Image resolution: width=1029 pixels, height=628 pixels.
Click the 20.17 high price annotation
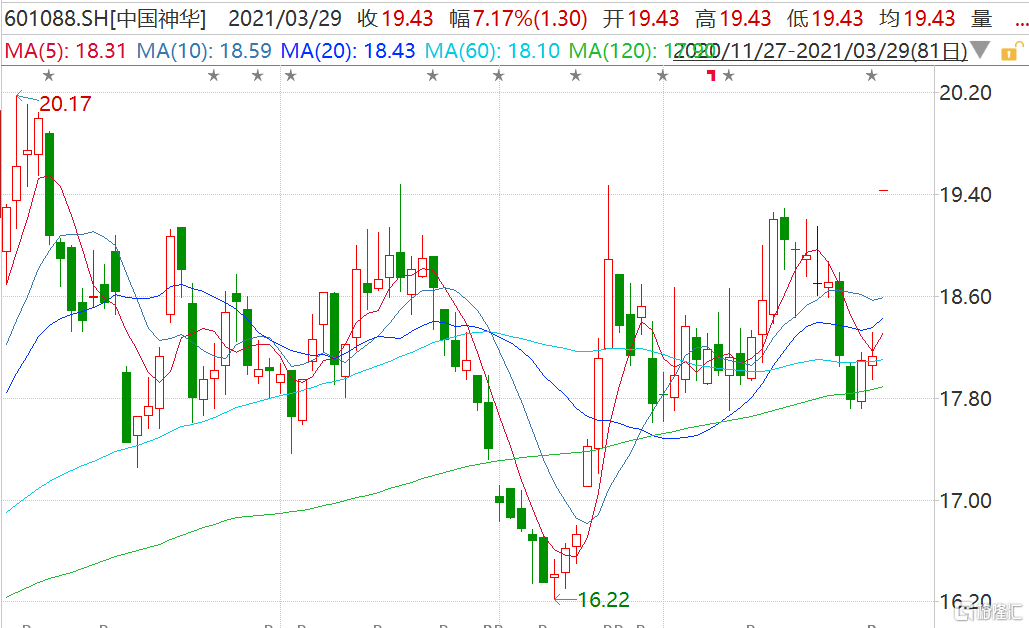pos(65,103)
